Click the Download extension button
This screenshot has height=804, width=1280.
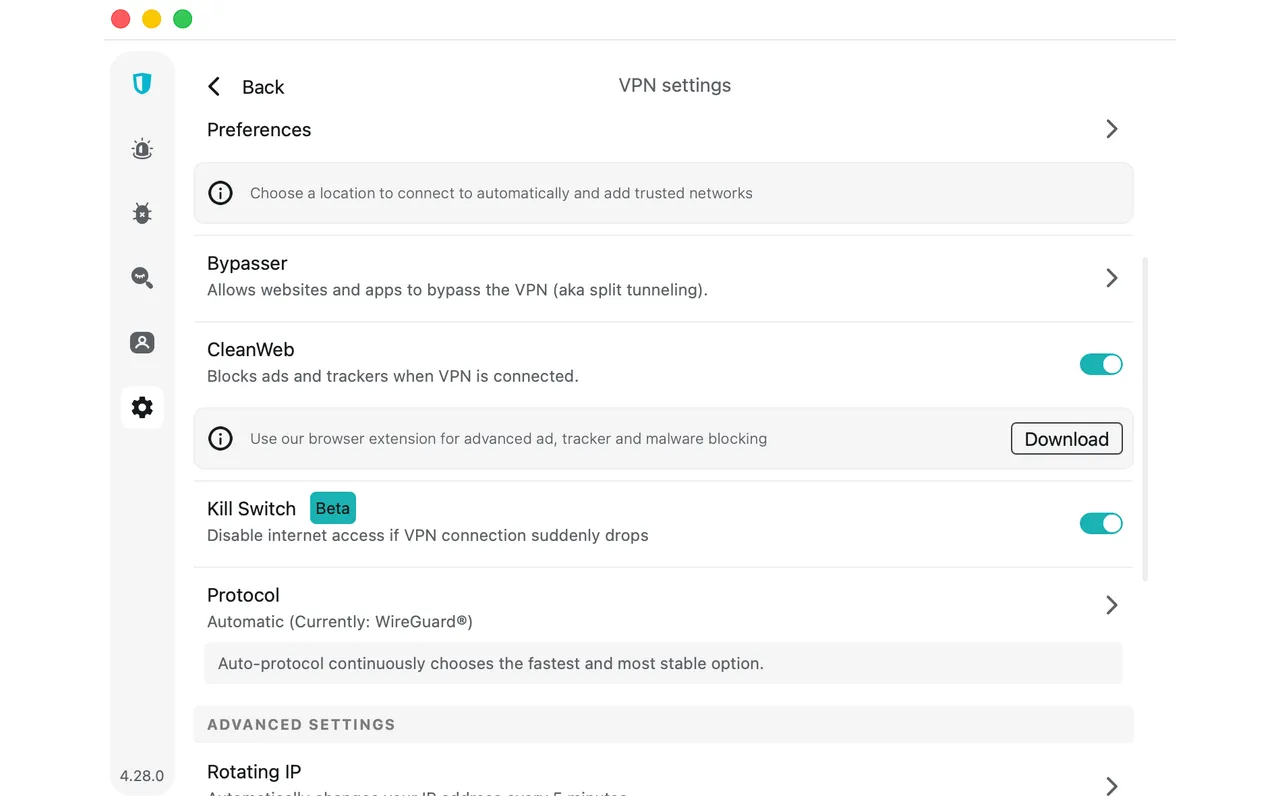coord(1066,439)
